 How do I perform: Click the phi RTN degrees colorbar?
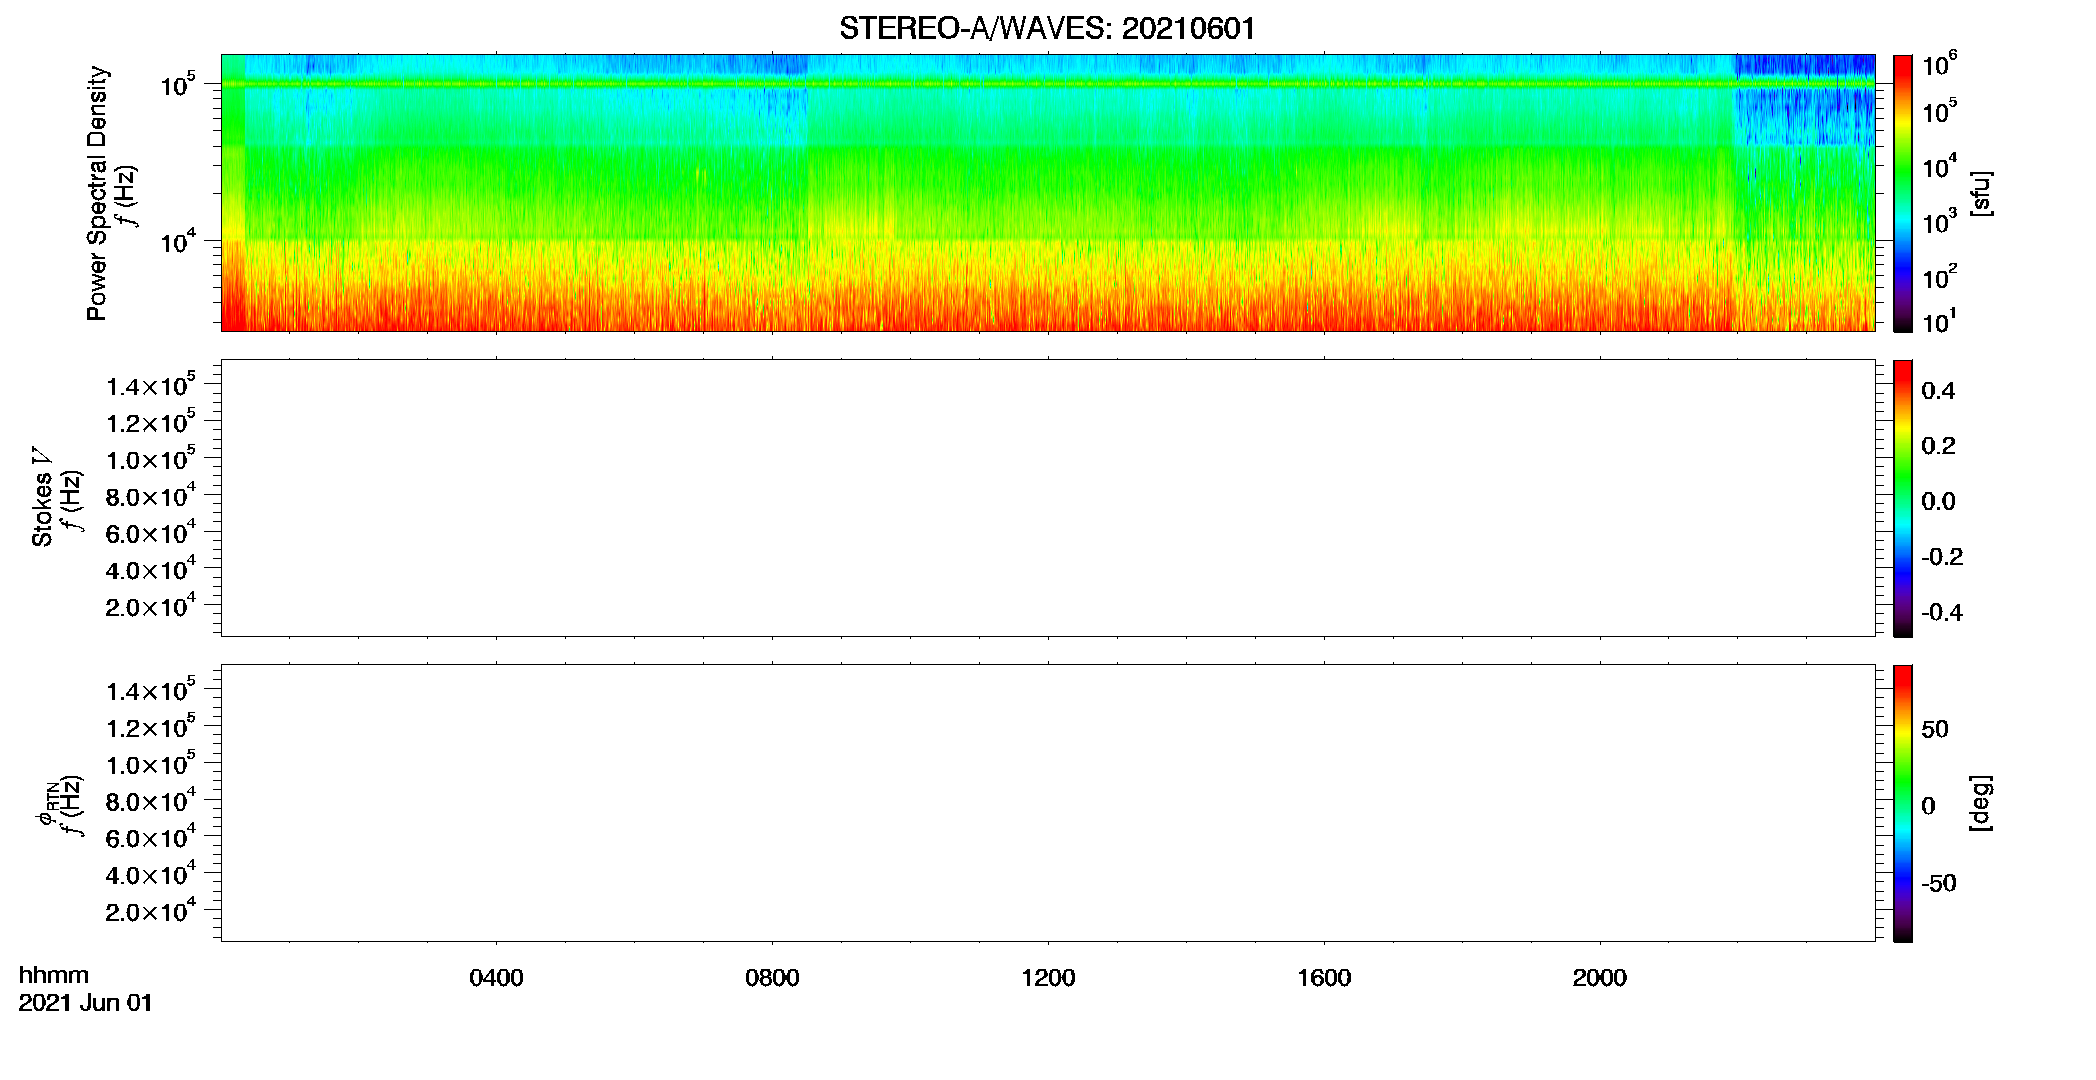[x=1903, y=803]
